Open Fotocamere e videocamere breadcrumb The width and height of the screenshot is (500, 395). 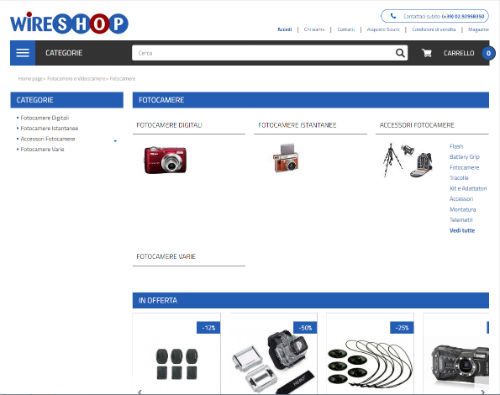click(76, 79)
